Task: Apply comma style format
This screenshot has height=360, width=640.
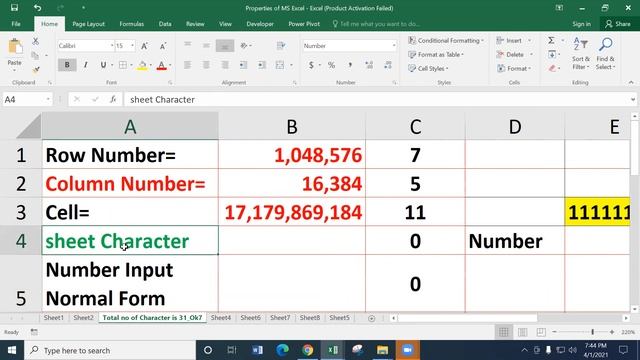Action: 350,65
